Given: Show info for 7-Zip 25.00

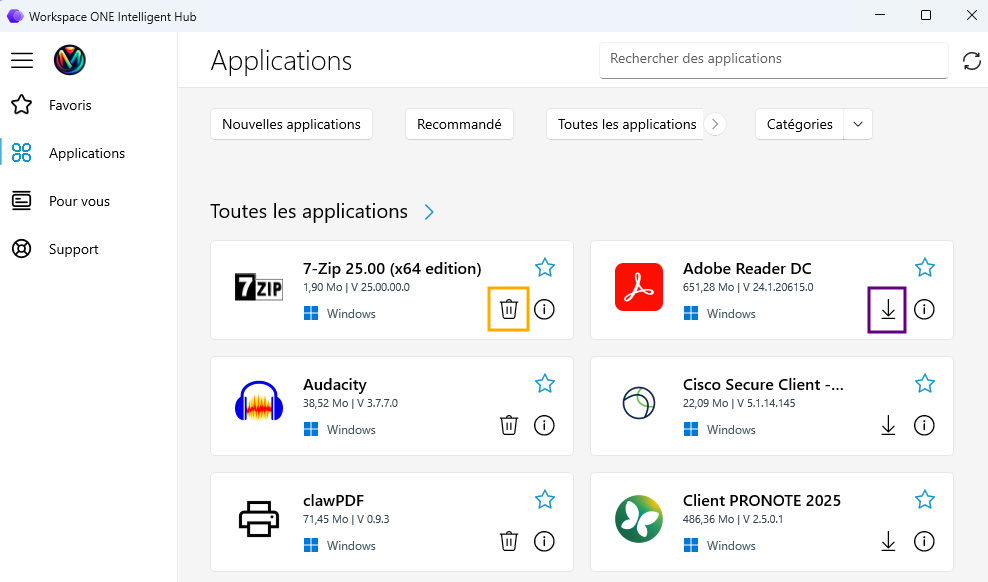Looking at the screenshot, I should 544,309.
